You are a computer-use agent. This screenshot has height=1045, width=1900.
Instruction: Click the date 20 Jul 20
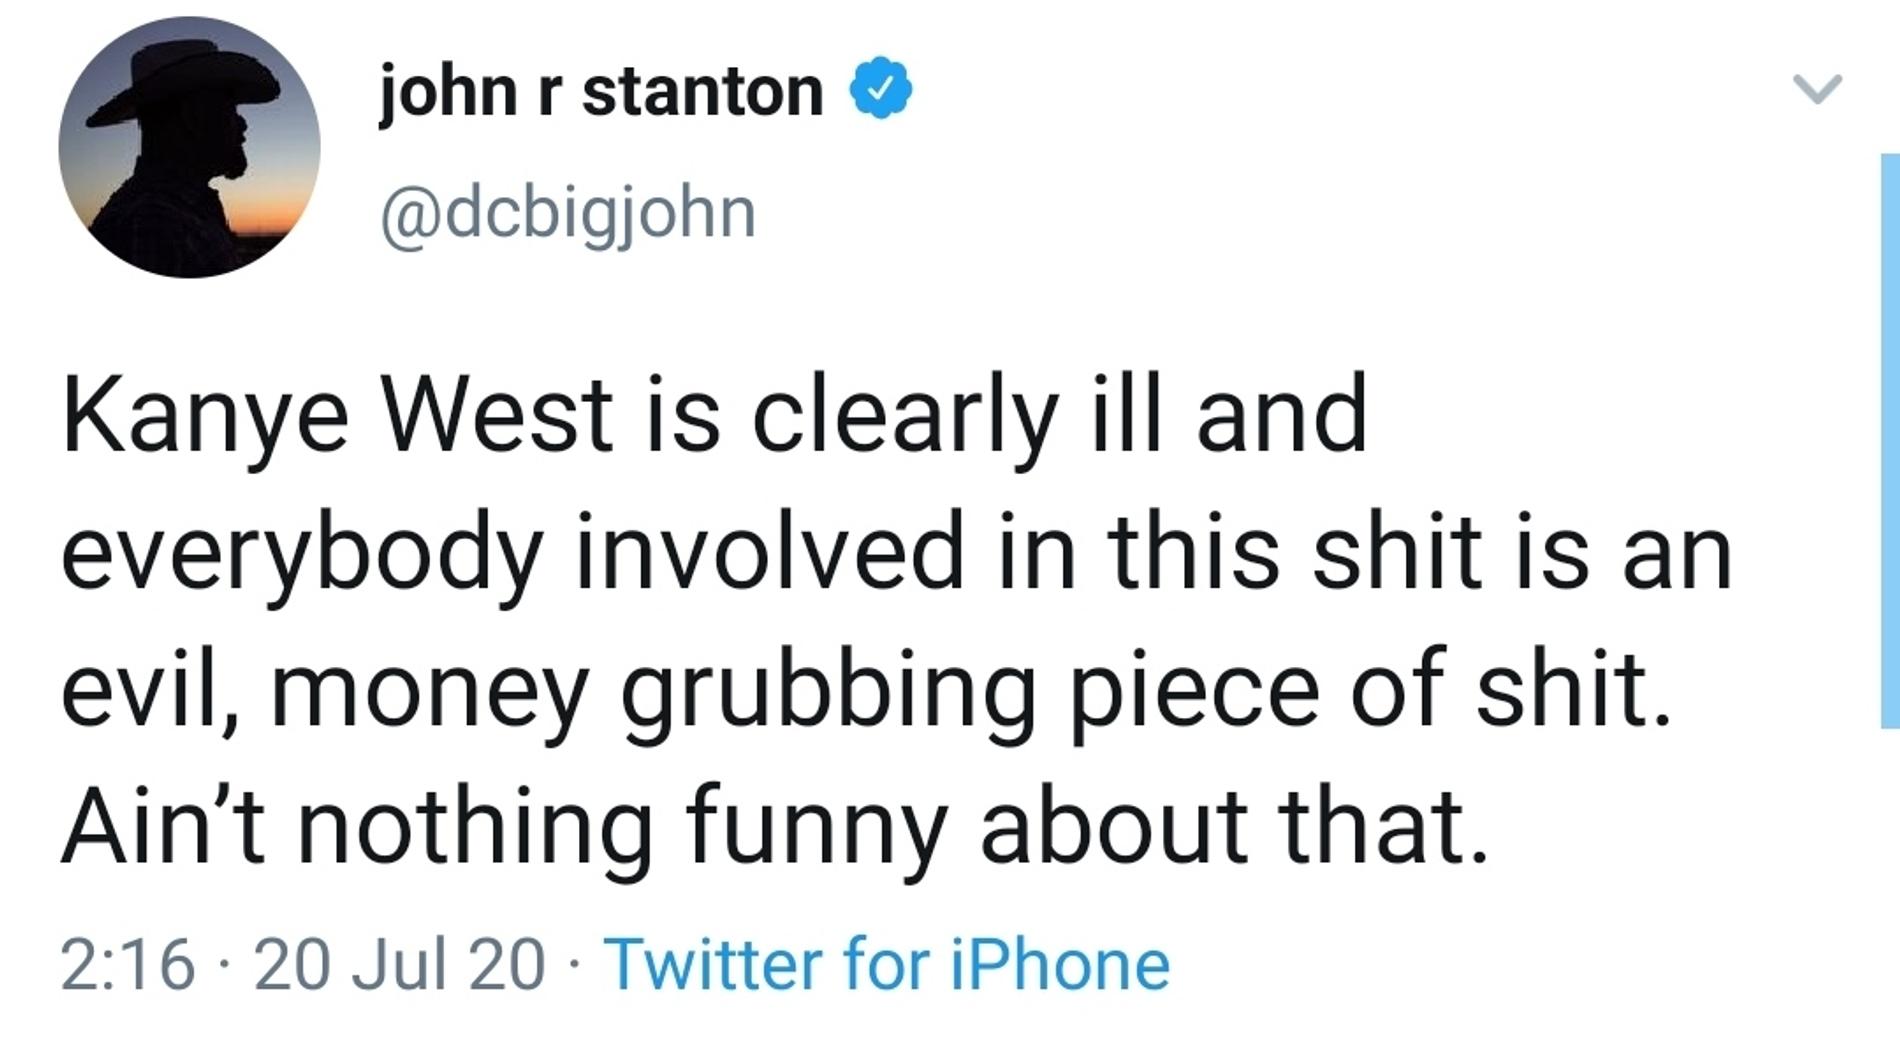(400, 965)
